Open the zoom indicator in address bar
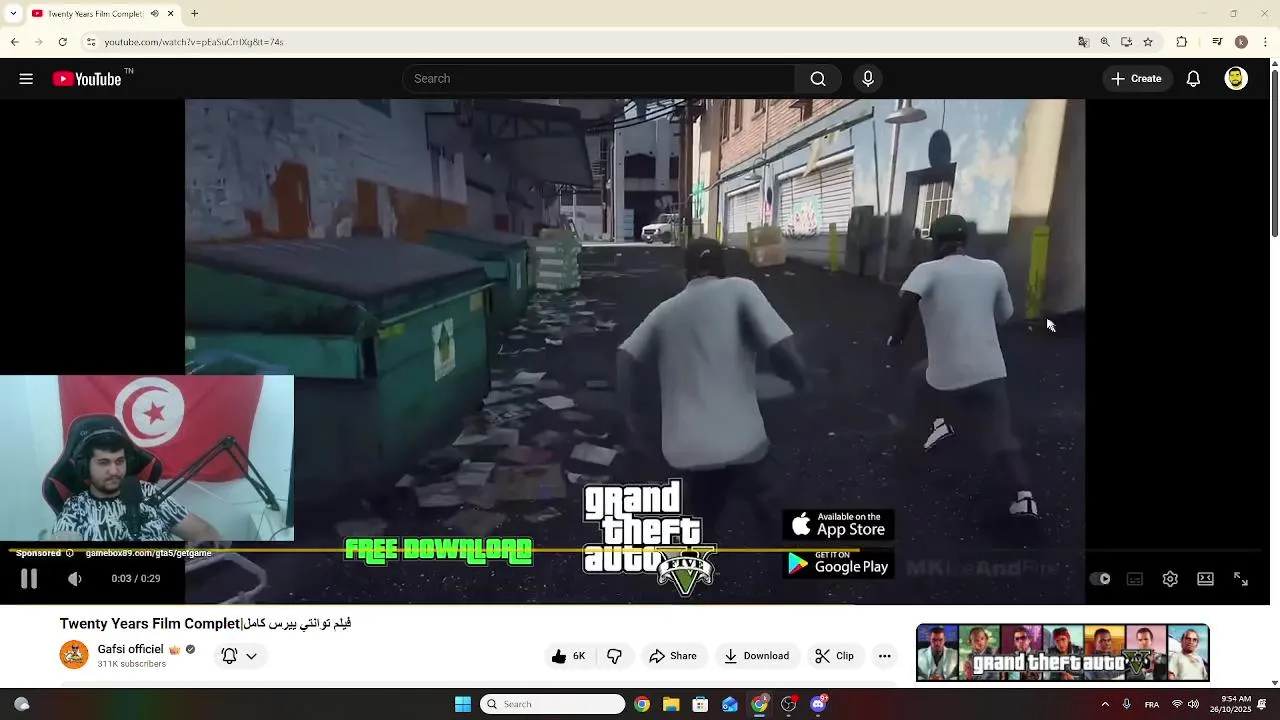 (1105, 42)
